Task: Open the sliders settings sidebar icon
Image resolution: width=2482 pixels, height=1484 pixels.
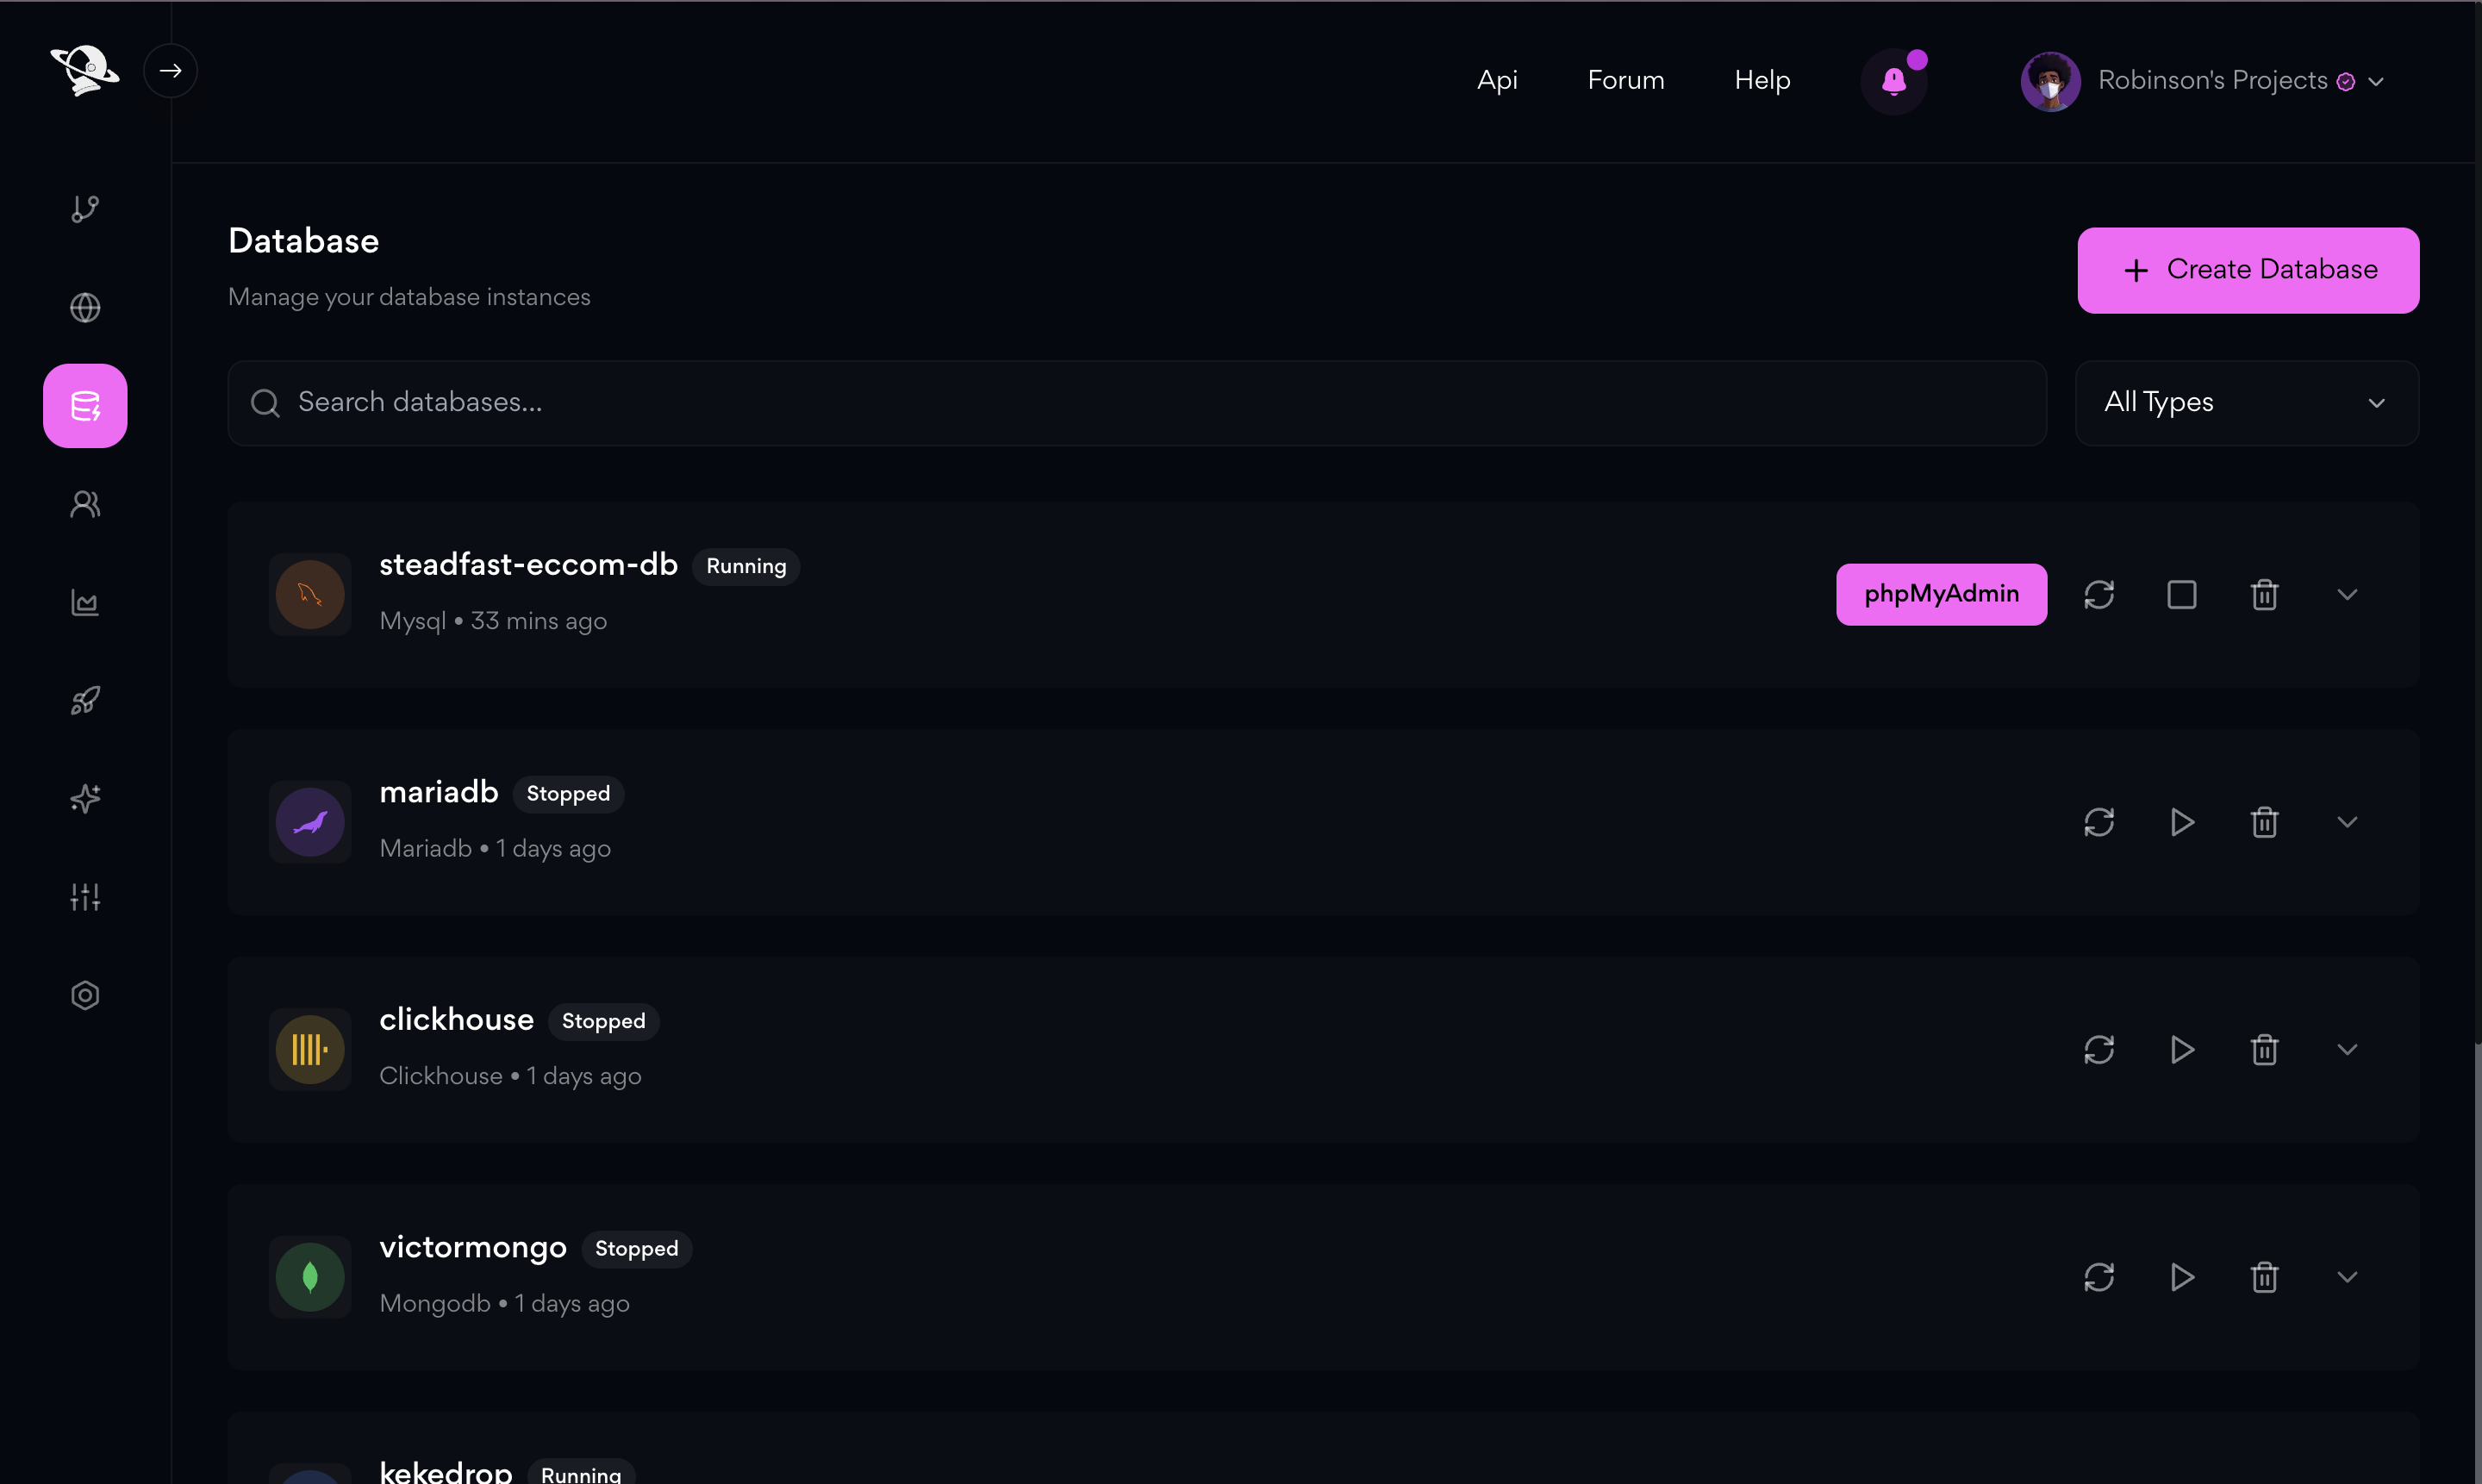Action: tap(85, 897)
